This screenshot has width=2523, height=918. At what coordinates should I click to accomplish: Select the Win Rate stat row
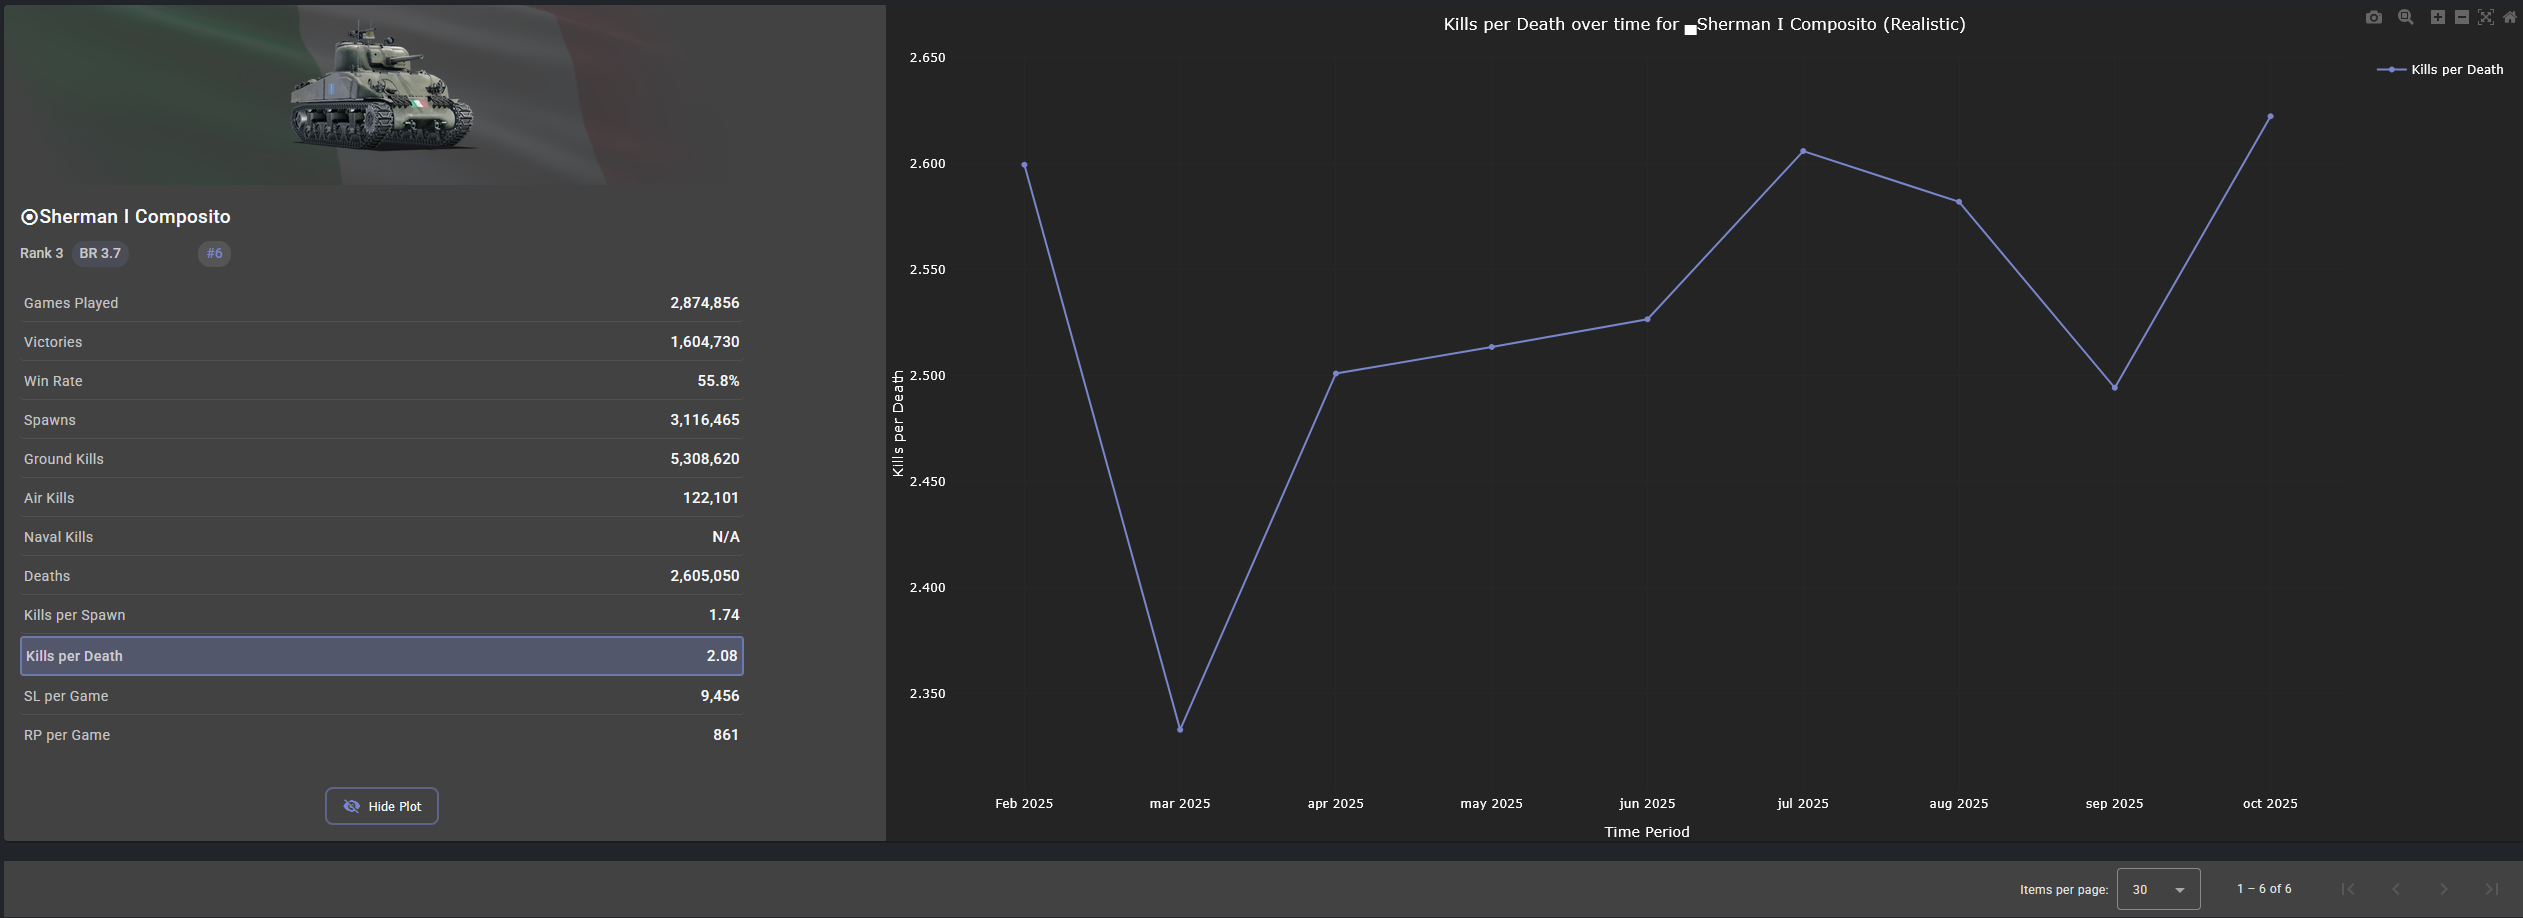coord(381,381)
